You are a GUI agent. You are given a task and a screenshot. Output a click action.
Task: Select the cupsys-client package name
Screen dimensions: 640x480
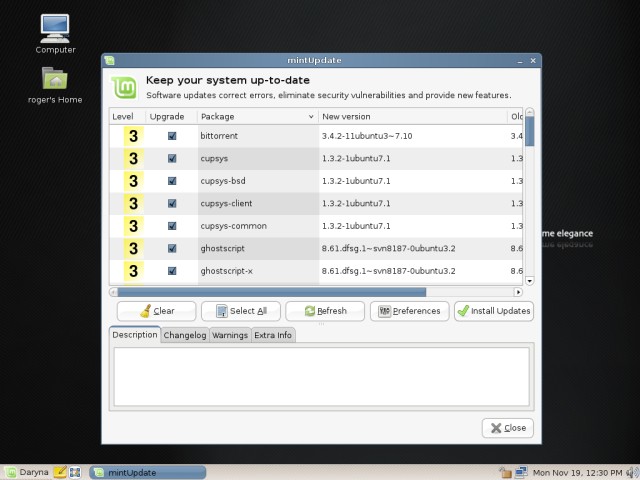click(226, 203)
